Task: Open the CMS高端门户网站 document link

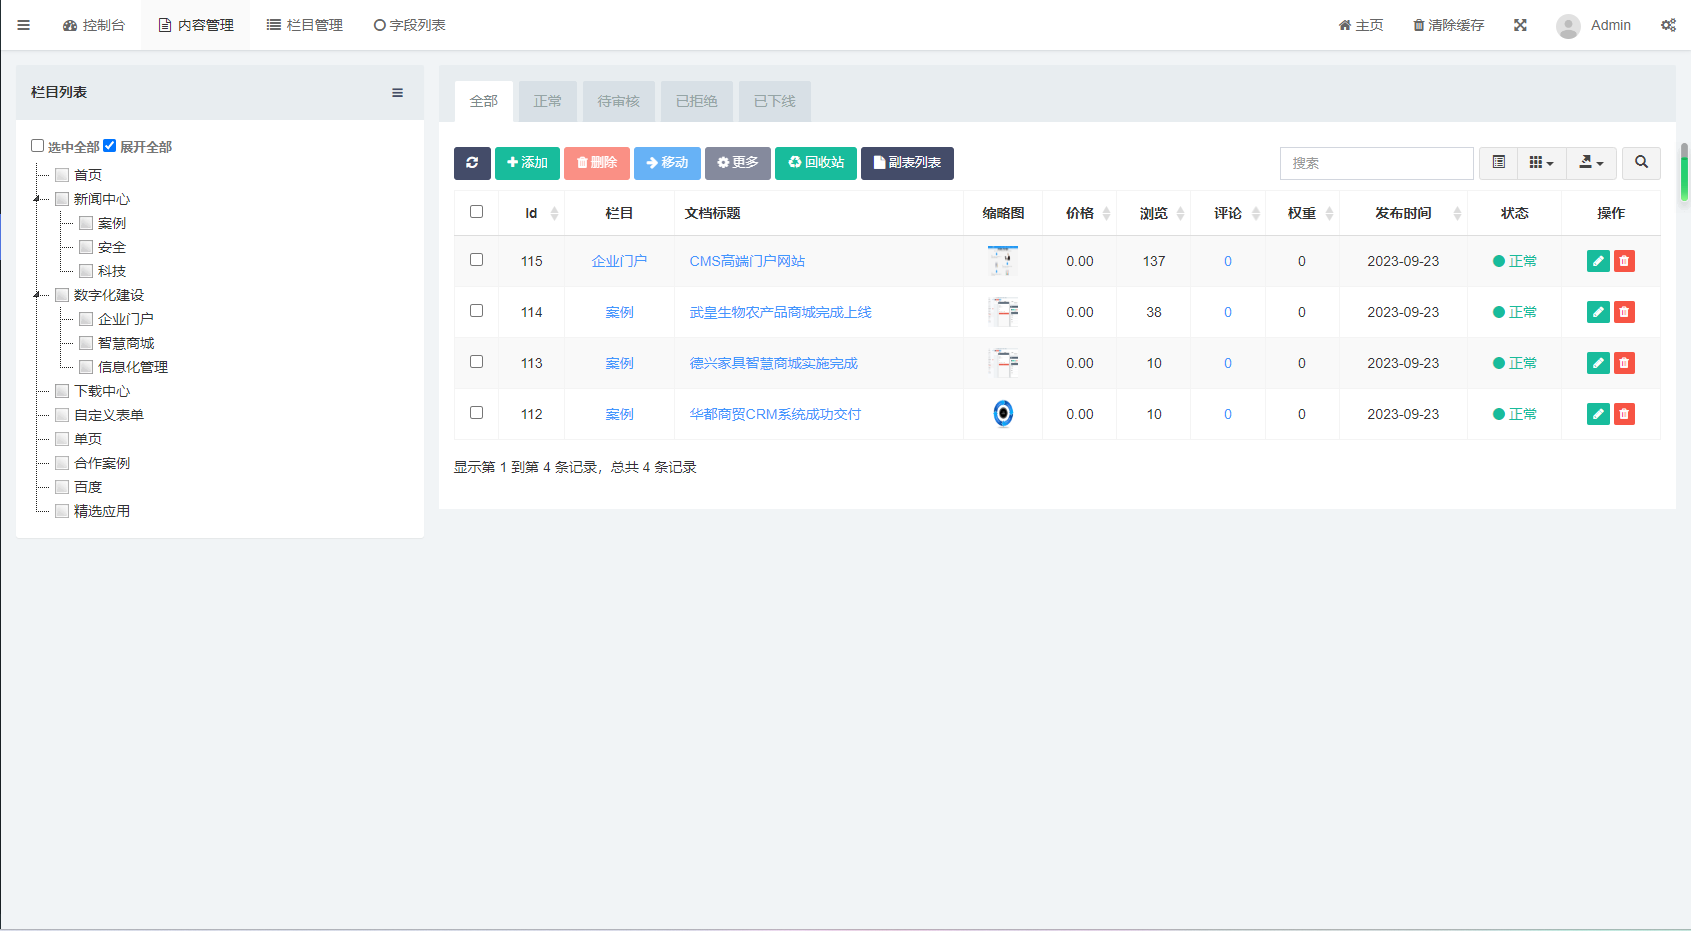Action: (747, 261)
